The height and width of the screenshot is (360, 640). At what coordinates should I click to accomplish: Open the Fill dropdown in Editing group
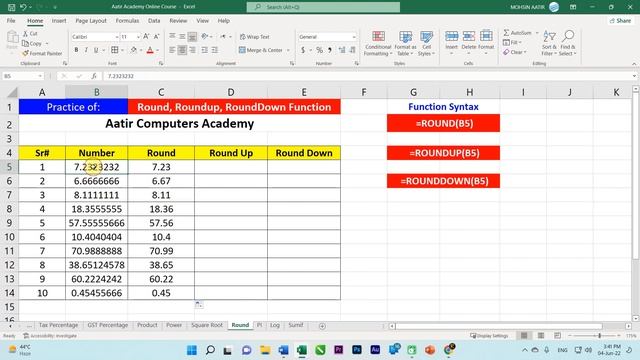tap(512, 42)
